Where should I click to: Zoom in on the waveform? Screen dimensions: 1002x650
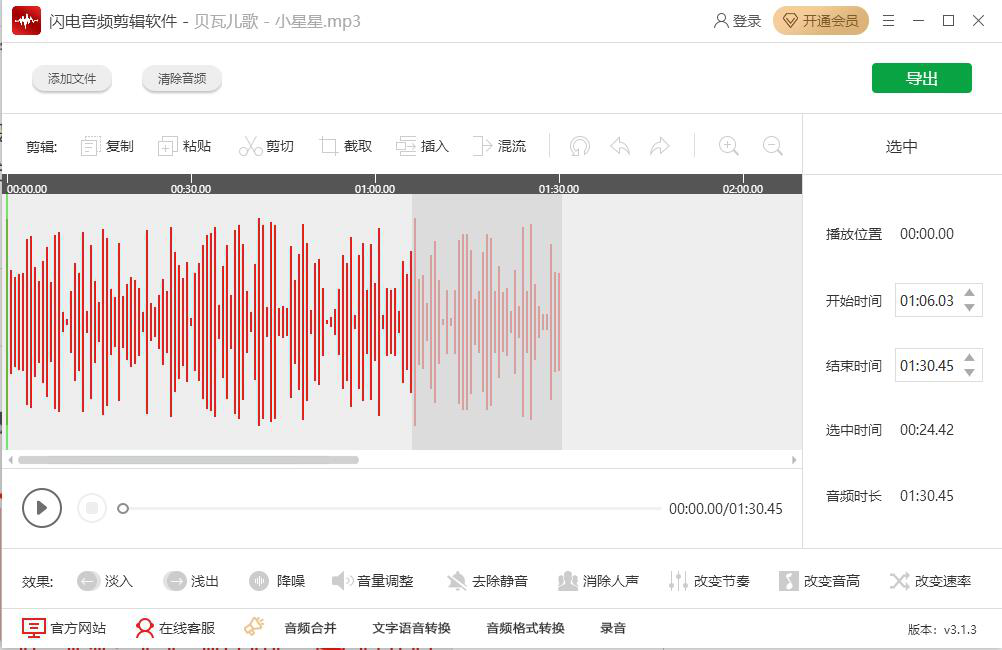(x=729, y=146)
